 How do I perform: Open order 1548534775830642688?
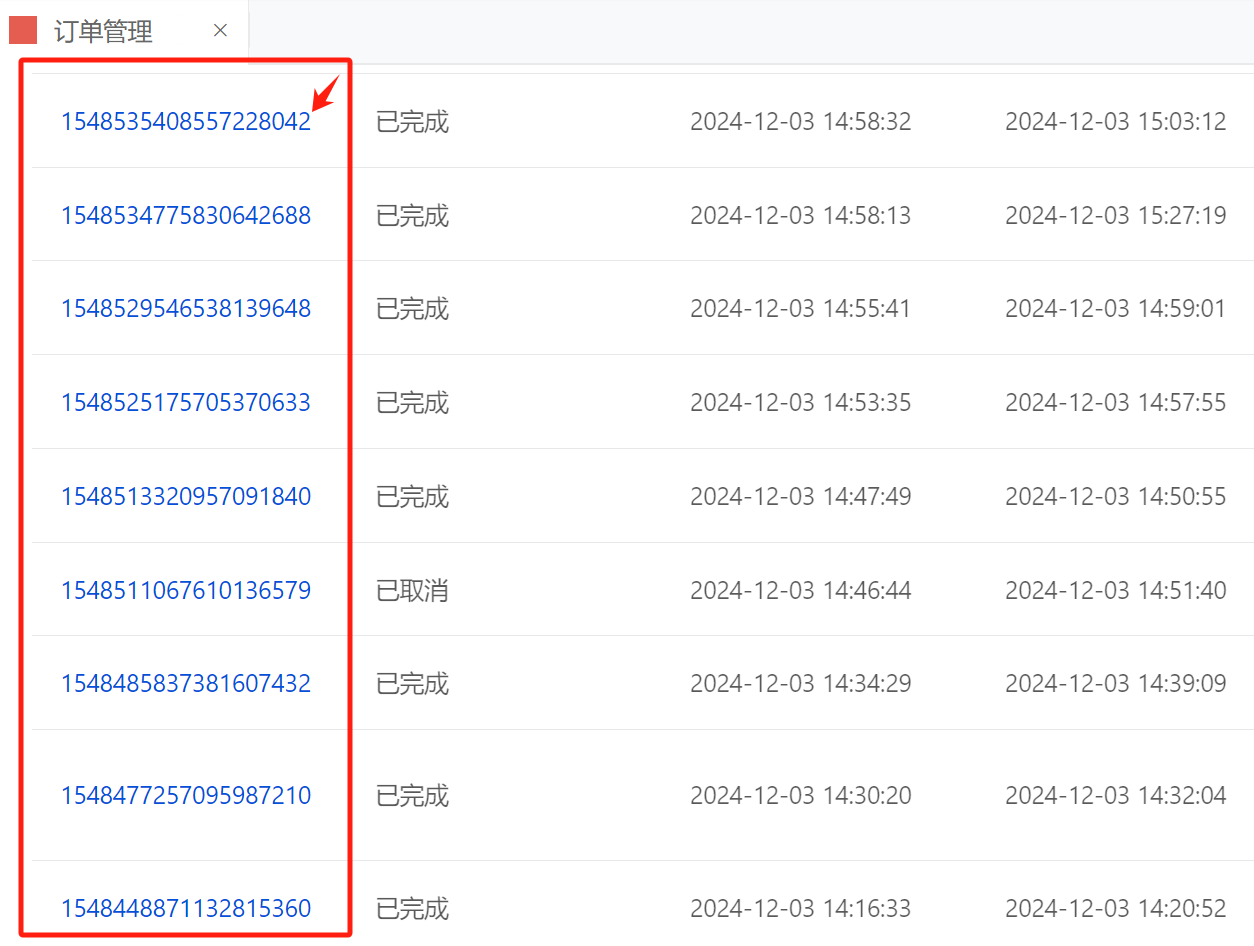tap(186, 215)
